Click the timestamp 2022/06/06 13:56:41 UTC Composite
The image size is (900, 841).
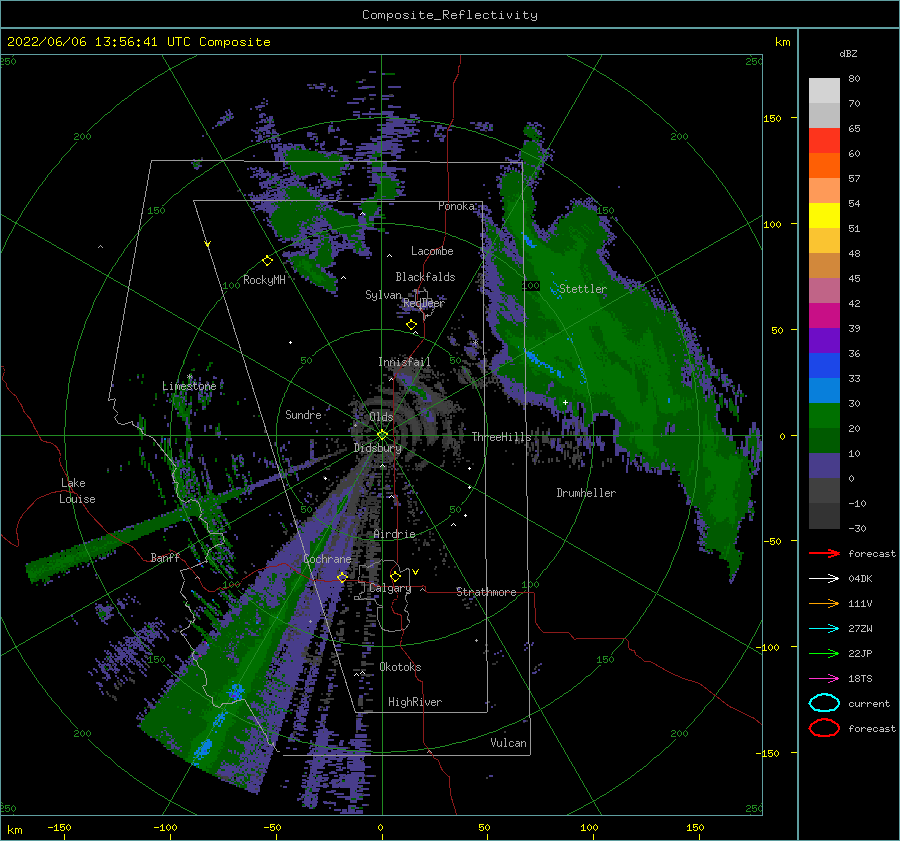click(x=138, y=42)
